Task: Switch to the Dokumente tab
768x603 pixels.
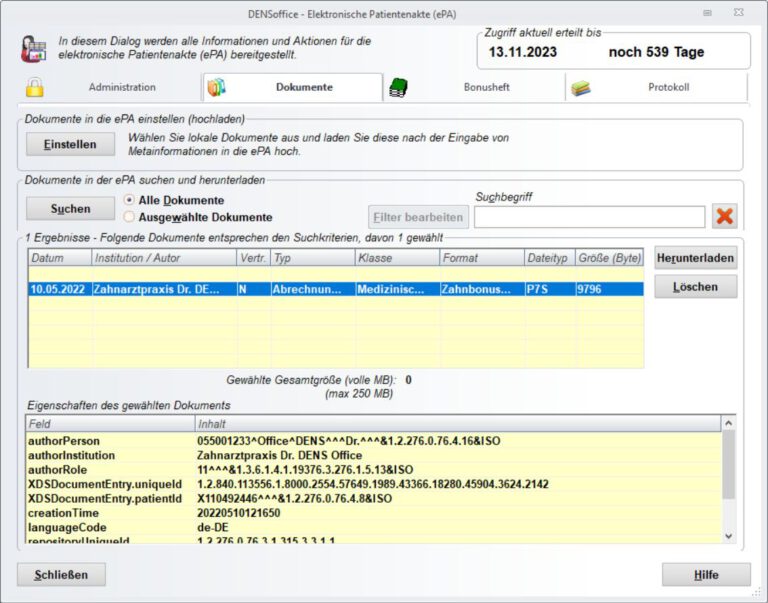Action: click(293, 87)
